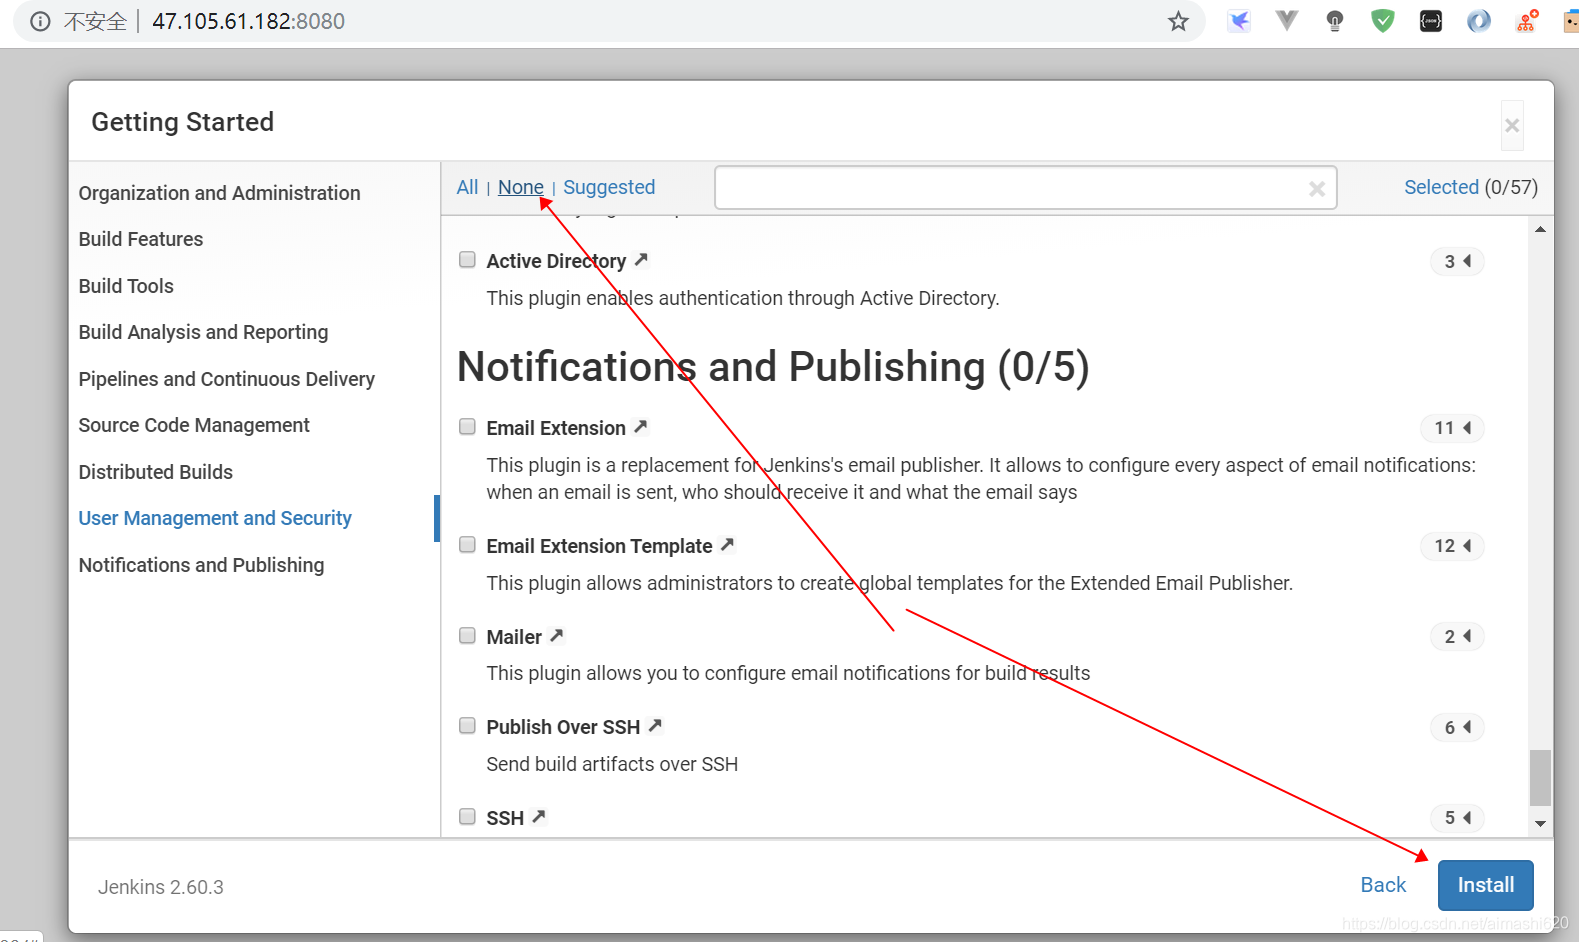Viewport: 1579px width, 942px height.
Task: Expand Active Directory dependencies badge 3
Action: tap(1457, 261)
